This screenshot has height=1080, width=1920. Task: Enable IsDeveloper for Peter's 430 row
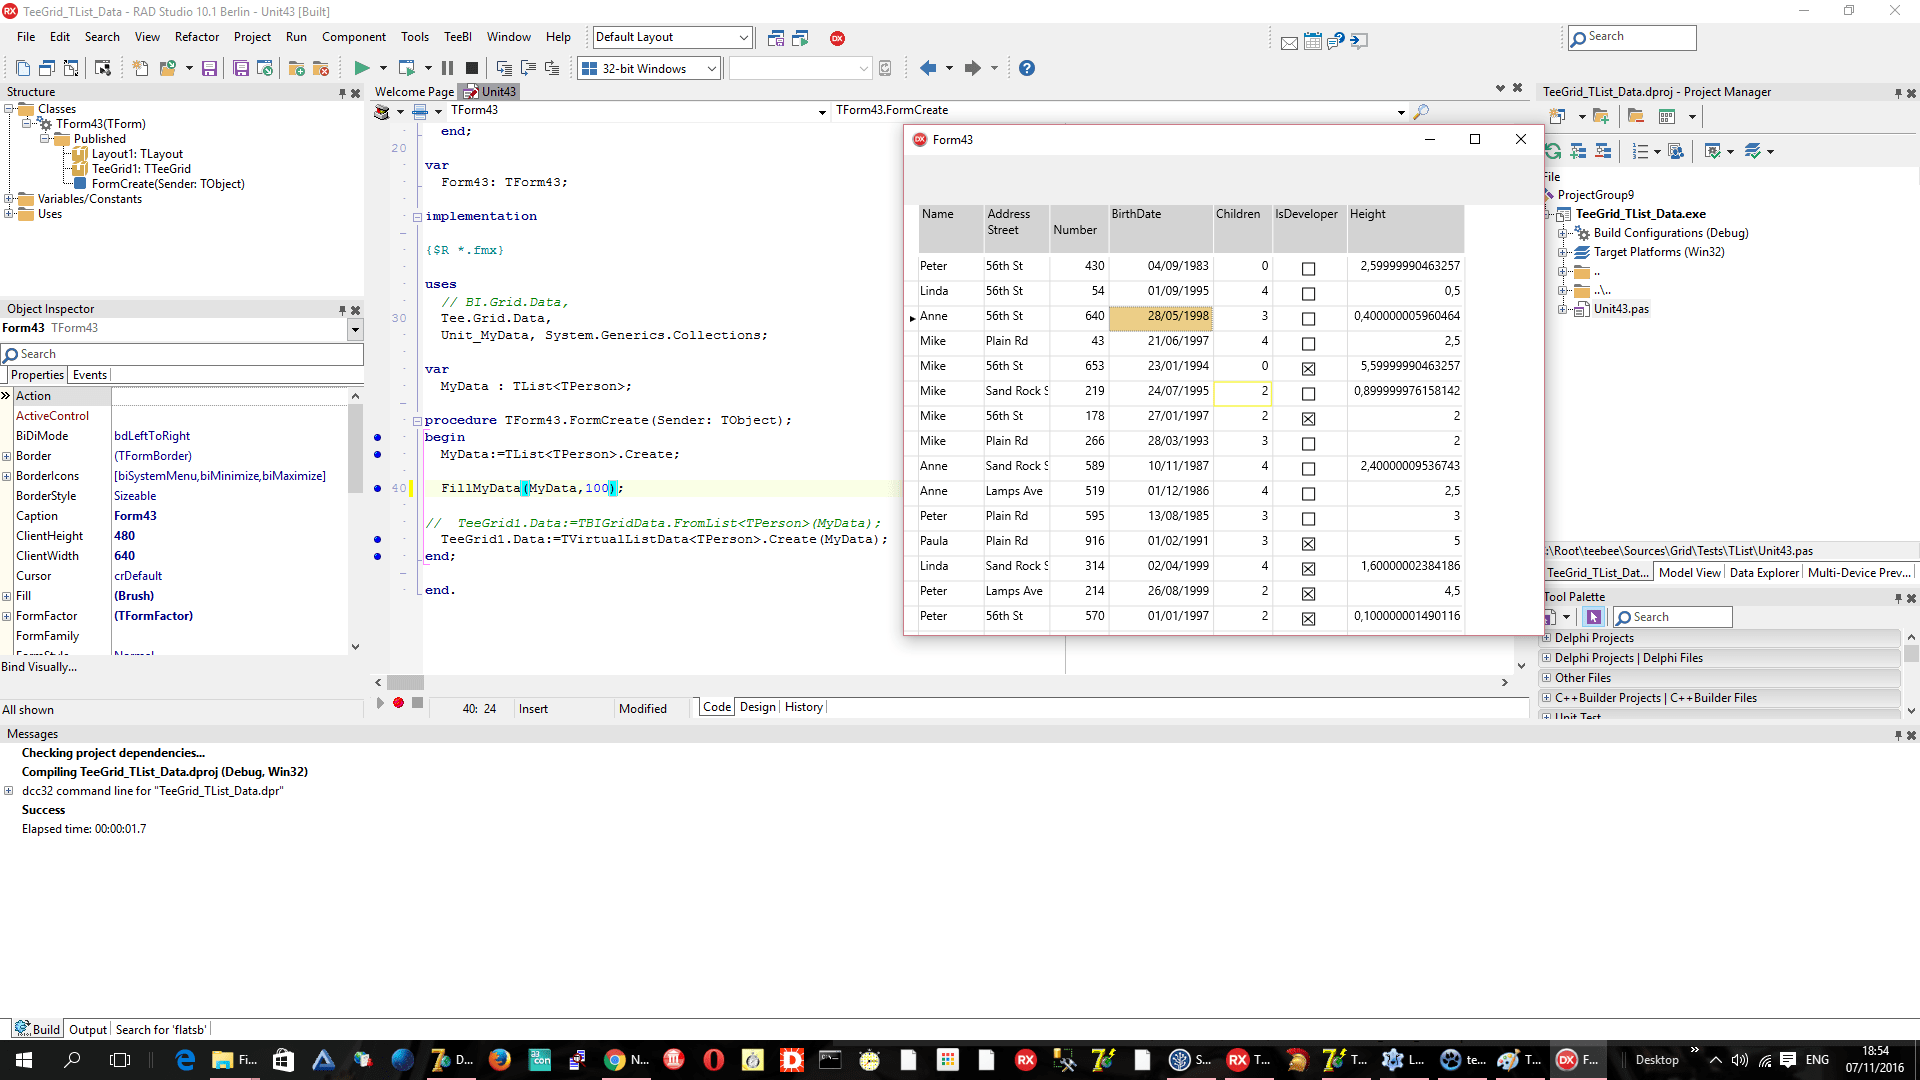[1308, 267]
